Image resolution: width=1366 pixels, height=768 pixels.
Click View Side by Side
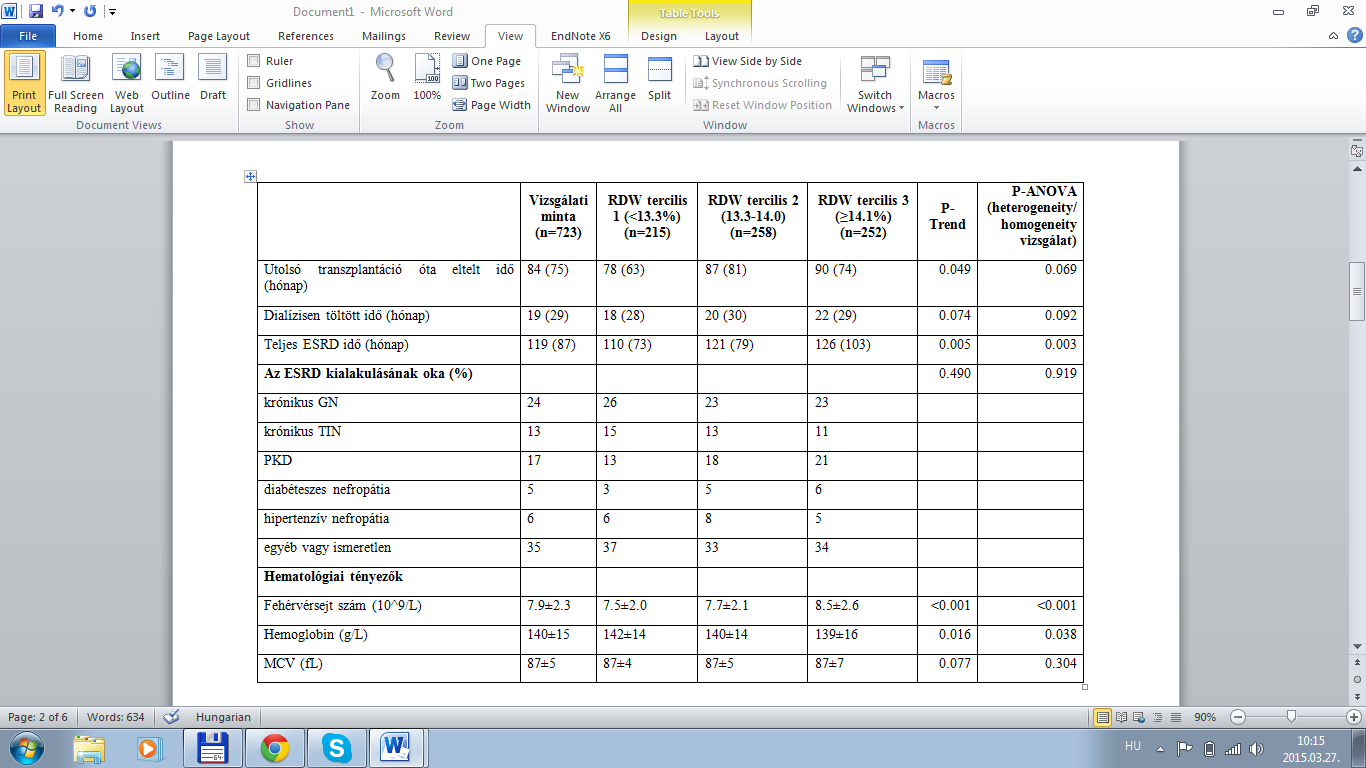pos(748,61)
